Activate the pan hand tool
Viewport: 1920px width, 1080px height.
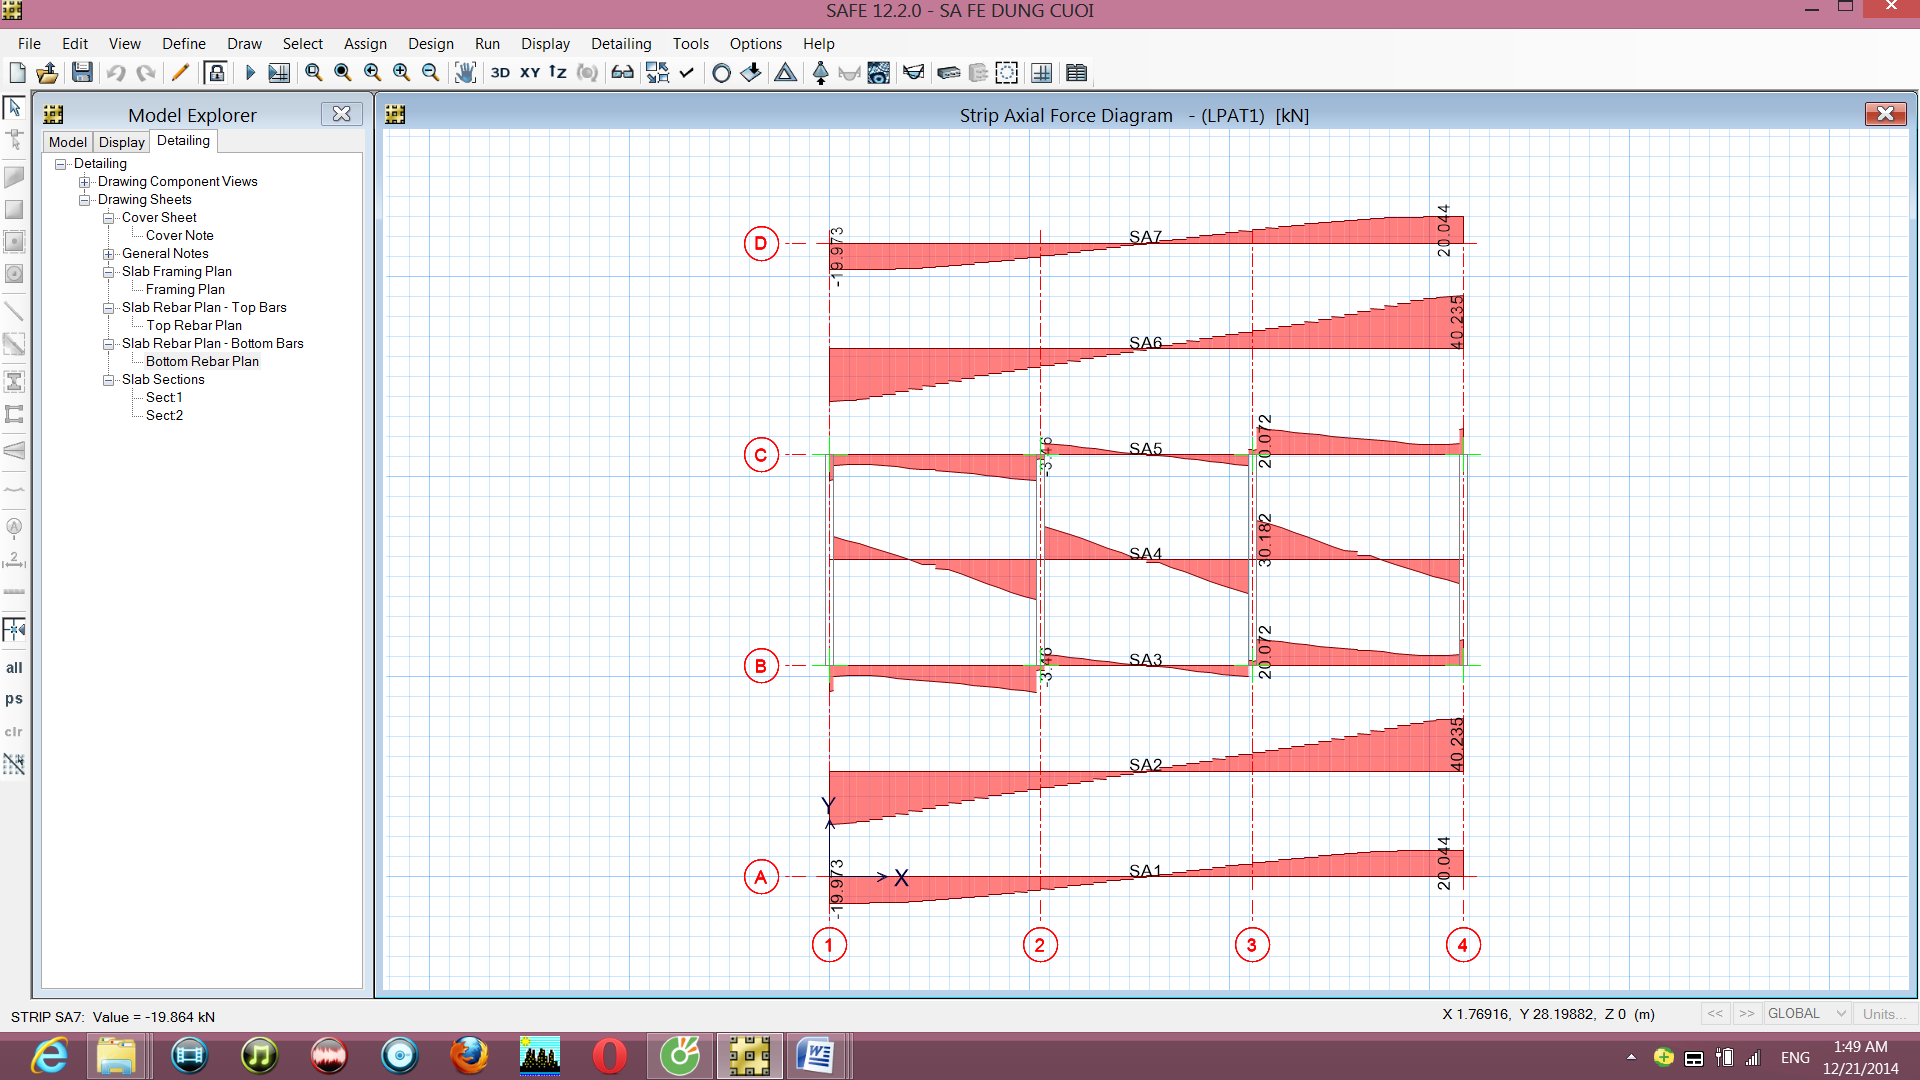coord(465,73)
